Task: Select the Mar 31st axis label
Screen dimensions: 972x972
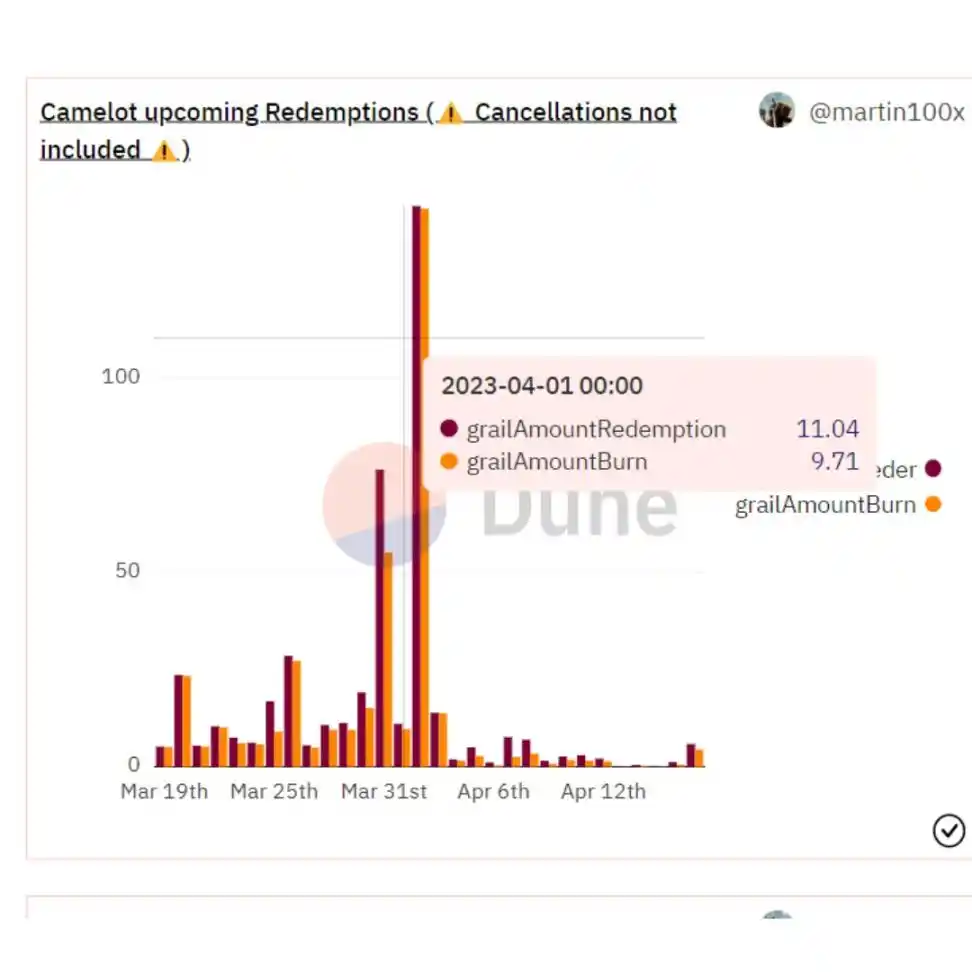Action: coord(384,792)
